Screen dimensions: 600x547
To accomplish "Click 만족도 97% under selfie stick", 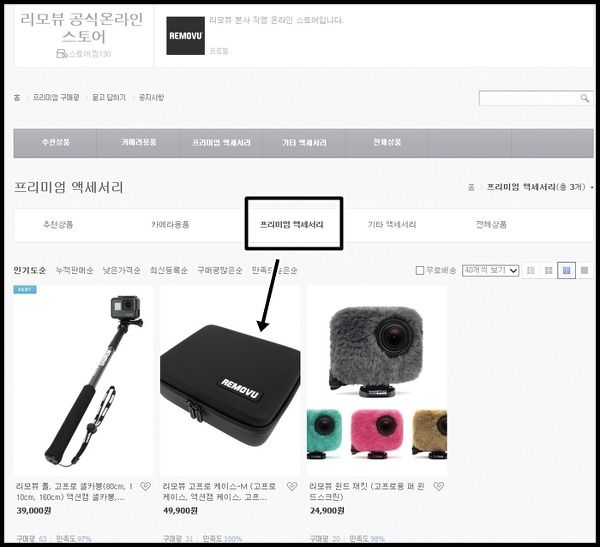I will pos(74,539).
